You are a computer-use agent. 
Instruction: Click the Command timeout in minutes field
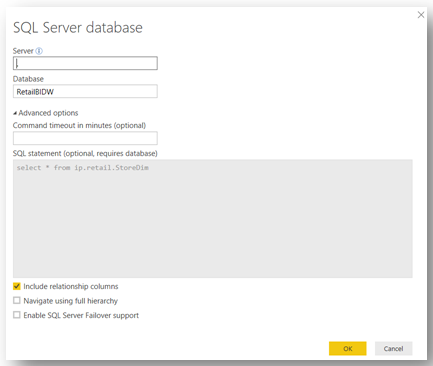tap(85, 138)
